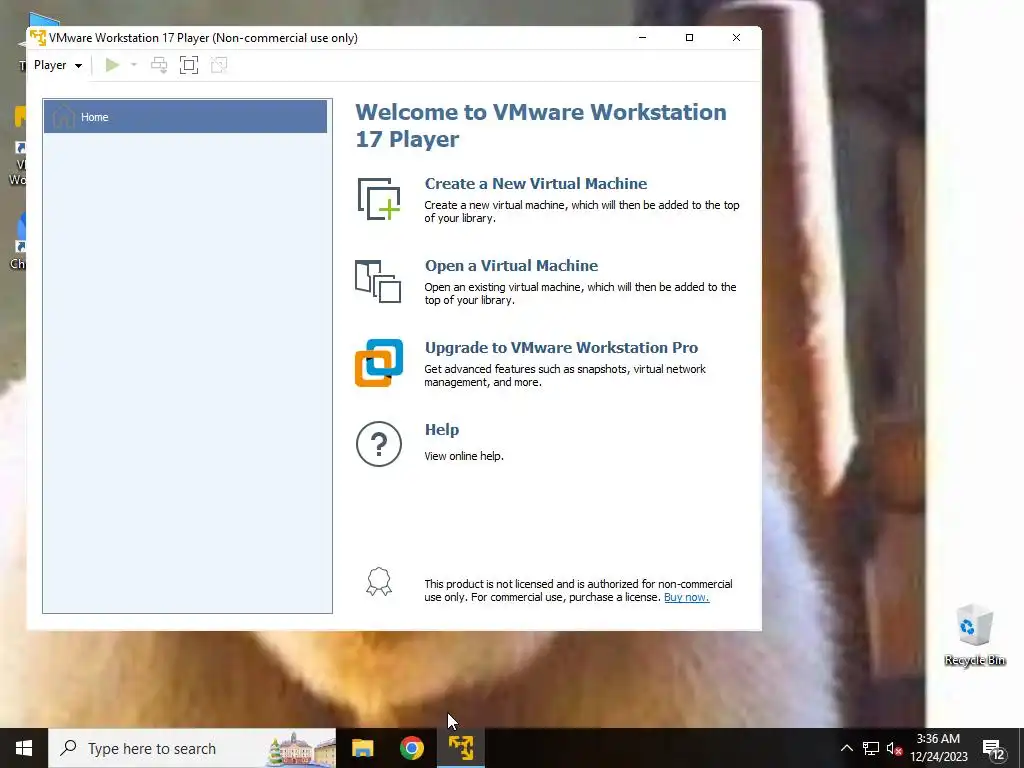The image size is (1024, 768).
Task: Click the license ribbon badge icon
Action: tap(379, 581)
